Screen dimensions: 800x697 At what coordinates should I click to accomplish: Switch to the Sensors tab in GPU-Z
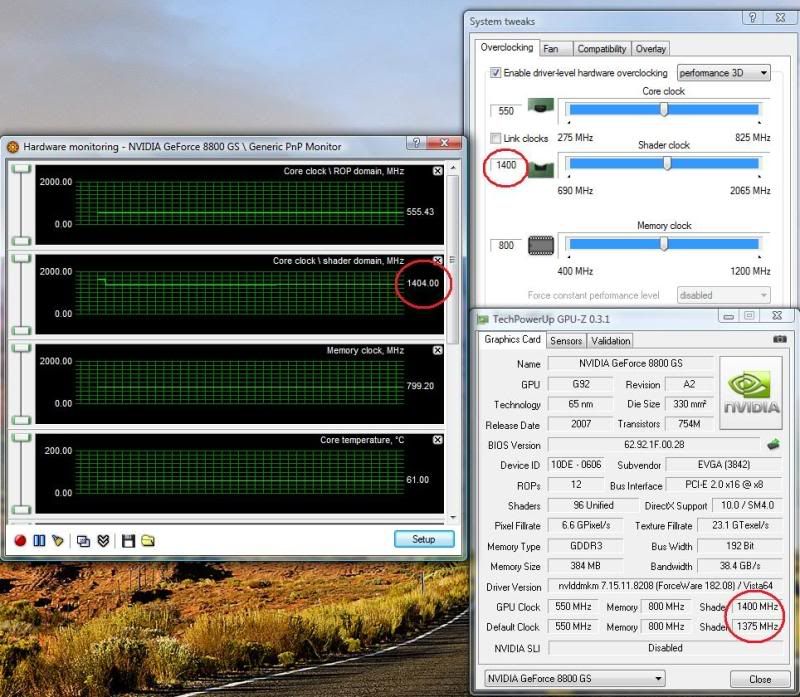click(x=566, y=340)
